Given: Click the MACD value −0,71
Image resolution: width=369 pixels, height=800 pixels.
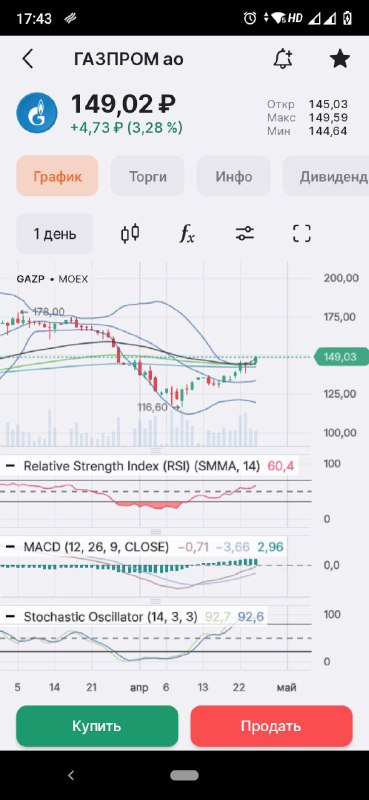Looking at the screenshot, I should (193, 547).
